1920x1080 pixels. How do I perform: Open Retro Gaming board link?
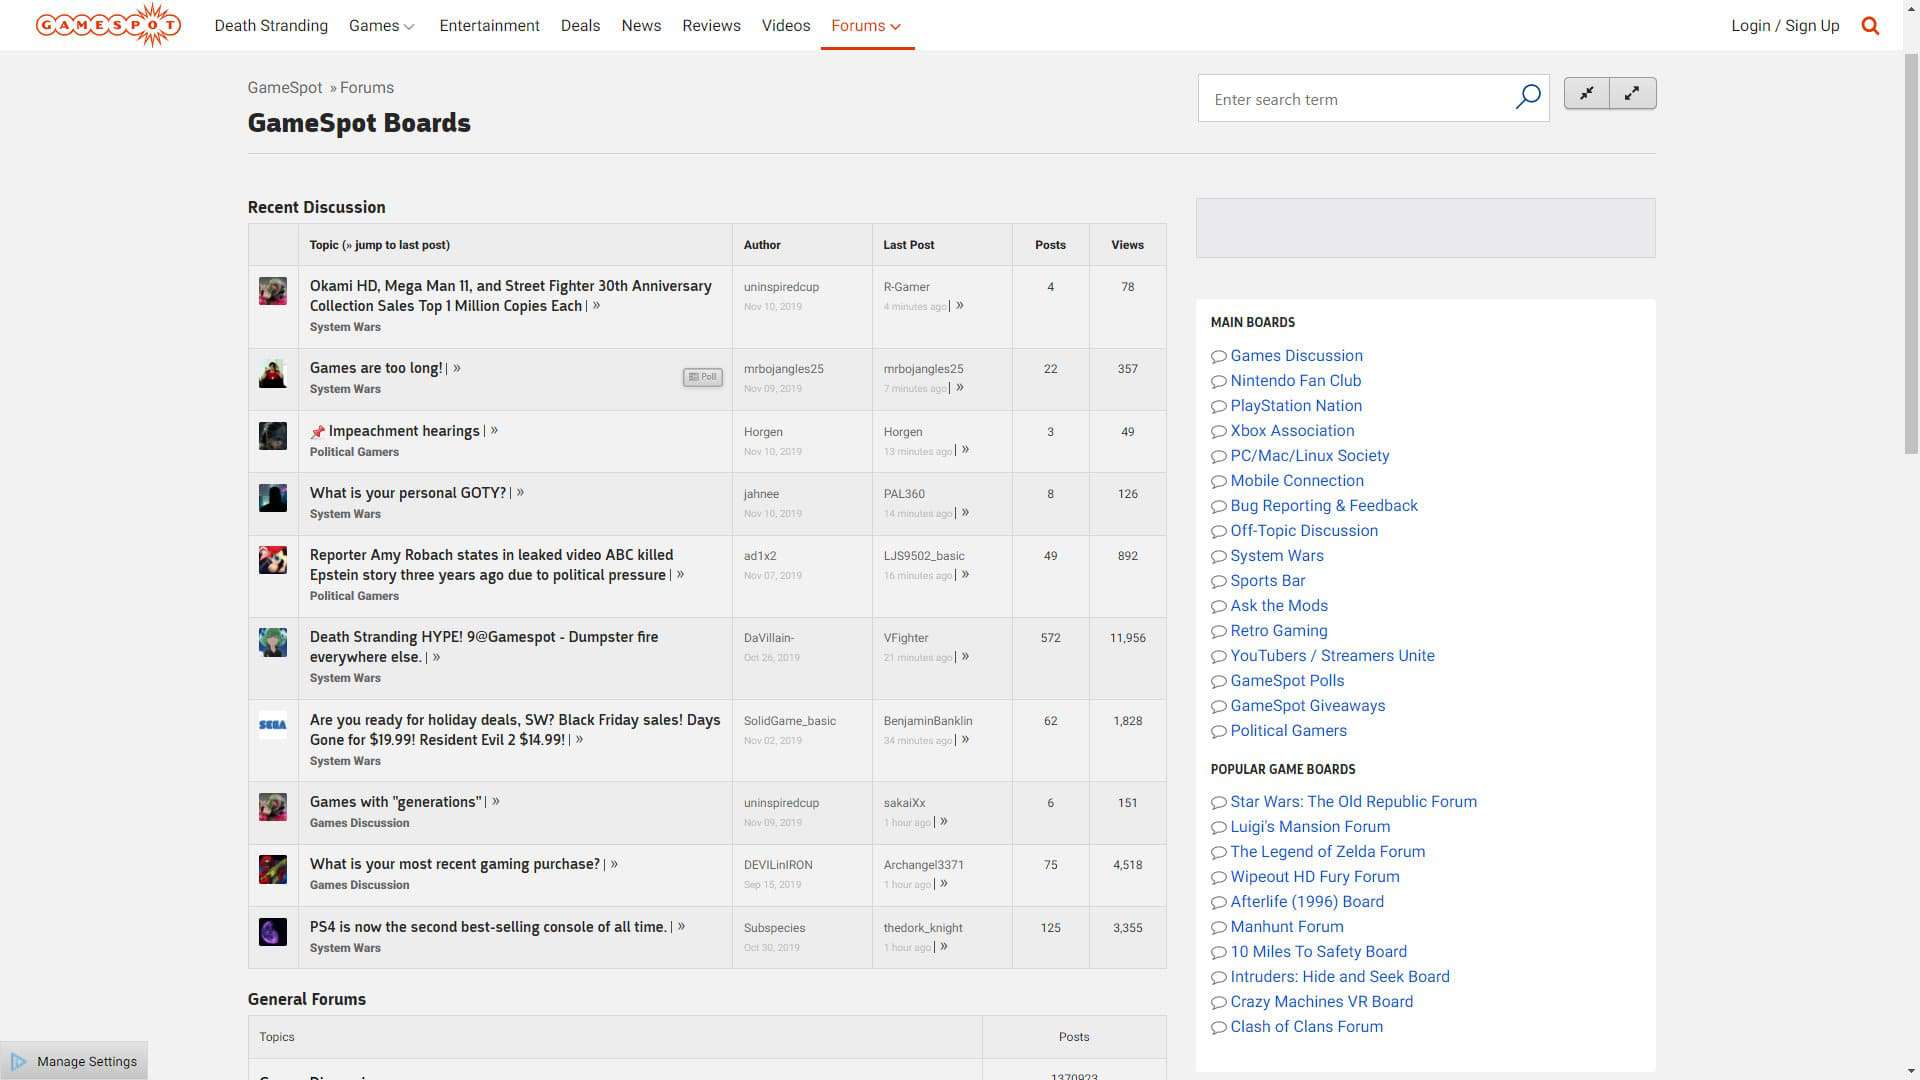(x=1279, y=631)
